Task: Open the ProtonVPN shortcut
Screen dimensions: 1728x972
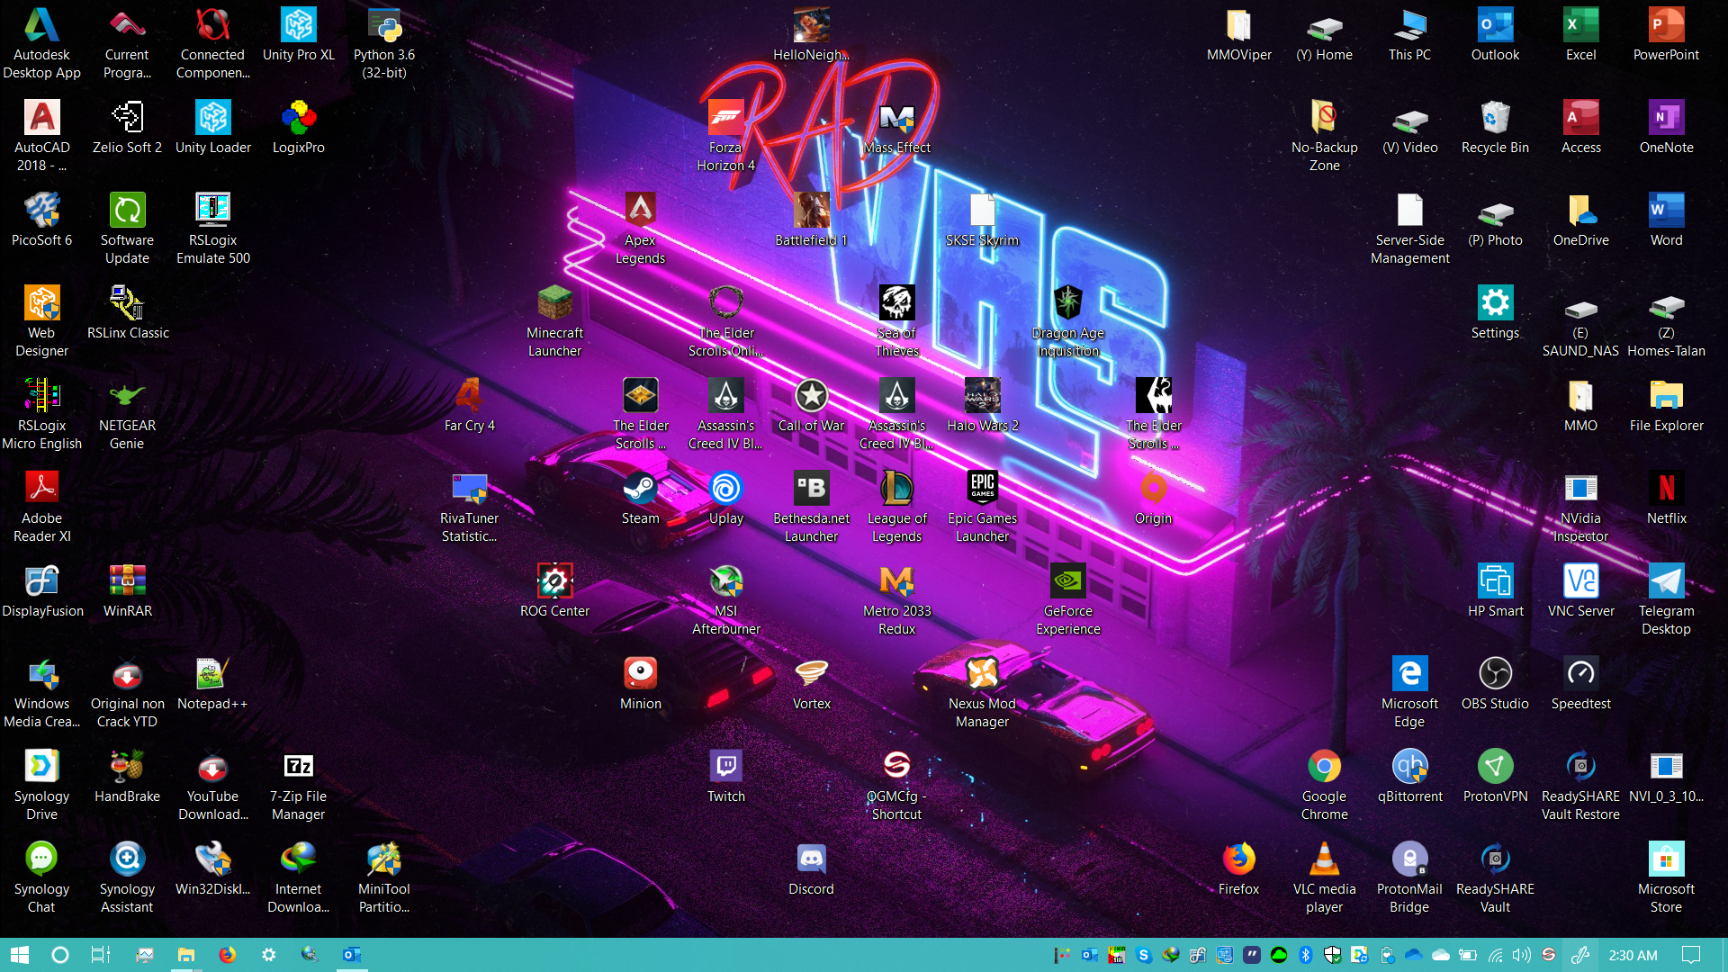Action: (x=1495, y=777)
